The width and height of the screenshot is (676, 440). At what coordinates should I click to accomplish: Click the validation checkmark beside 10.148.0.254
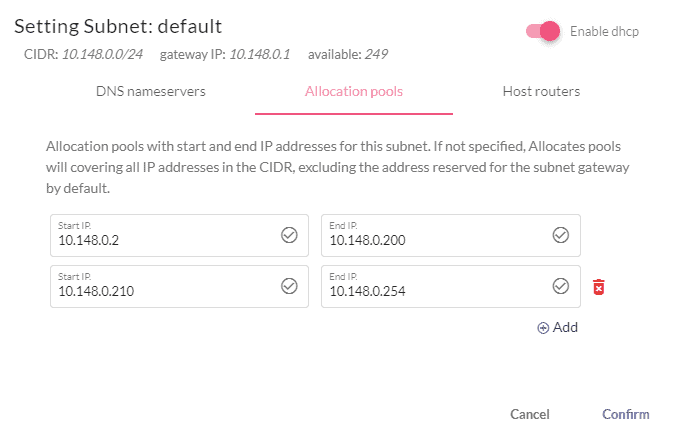(561, 286)
